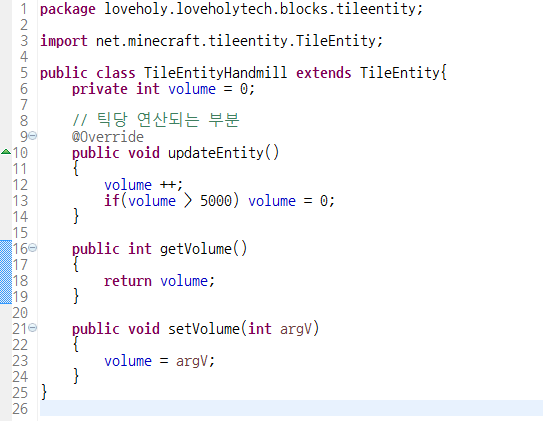Click the updateEntity method name
The image size is (543, 421).
[216, 153]
